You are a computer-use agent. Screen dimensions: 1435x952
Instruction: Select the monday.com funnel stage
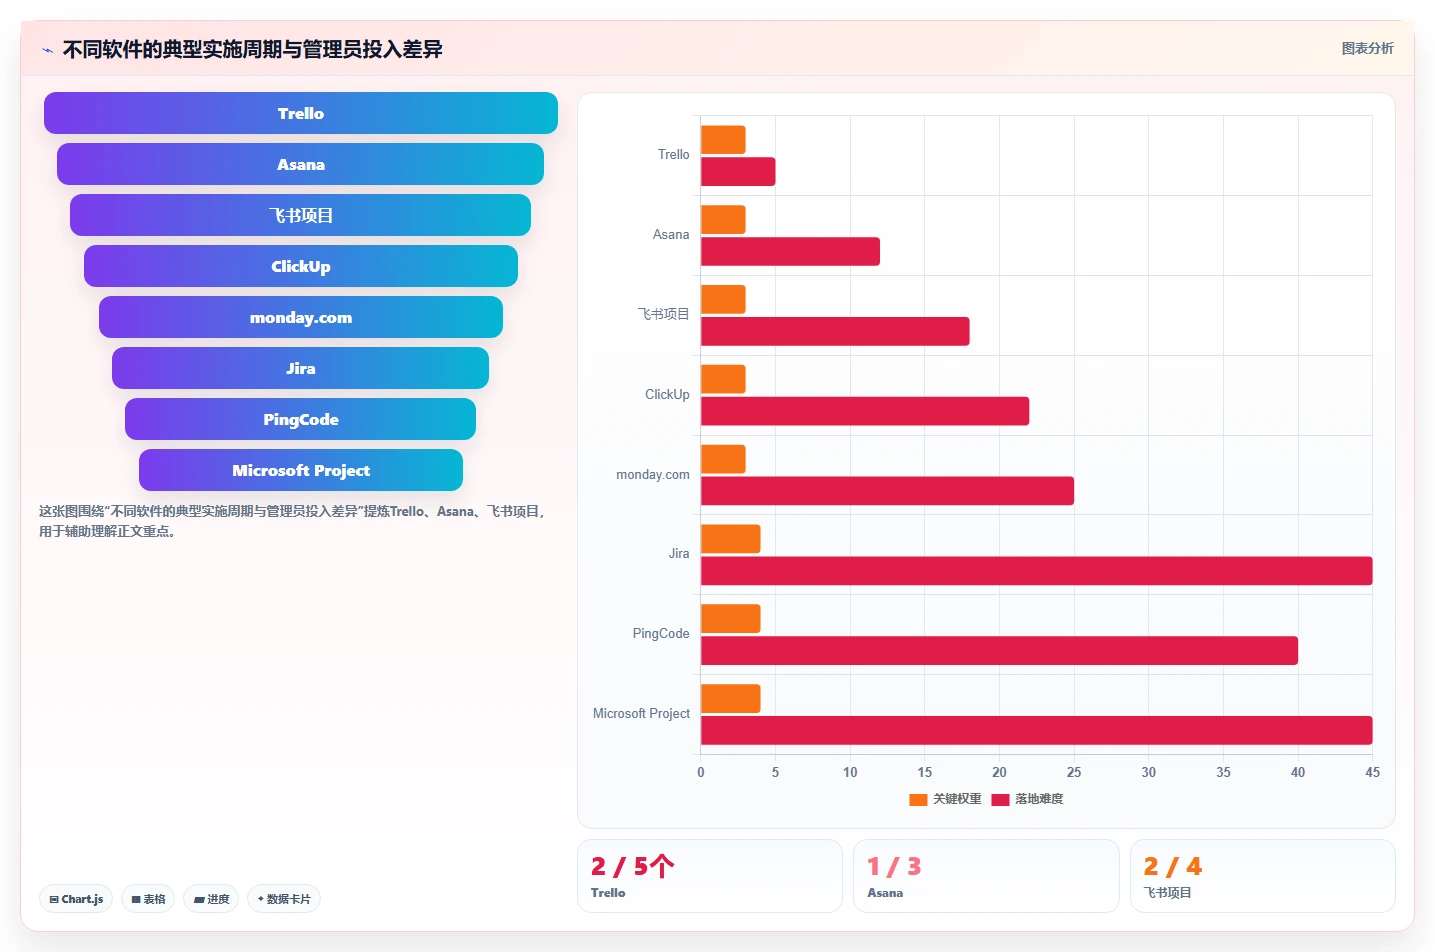point(301,317)
